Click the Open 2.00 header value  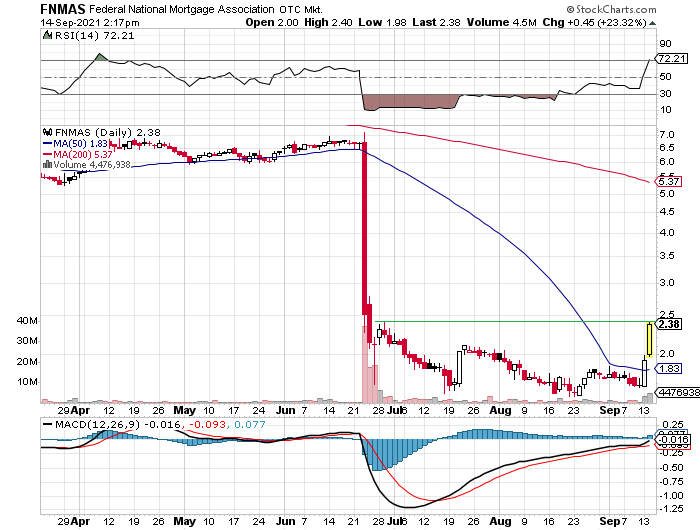click(x=272, y=22)
